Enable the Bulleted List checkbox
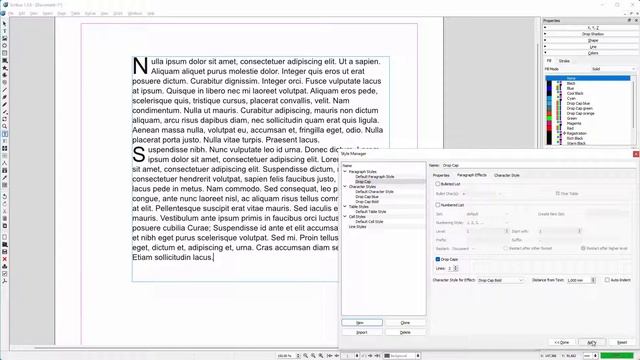 tap(438, 184)
